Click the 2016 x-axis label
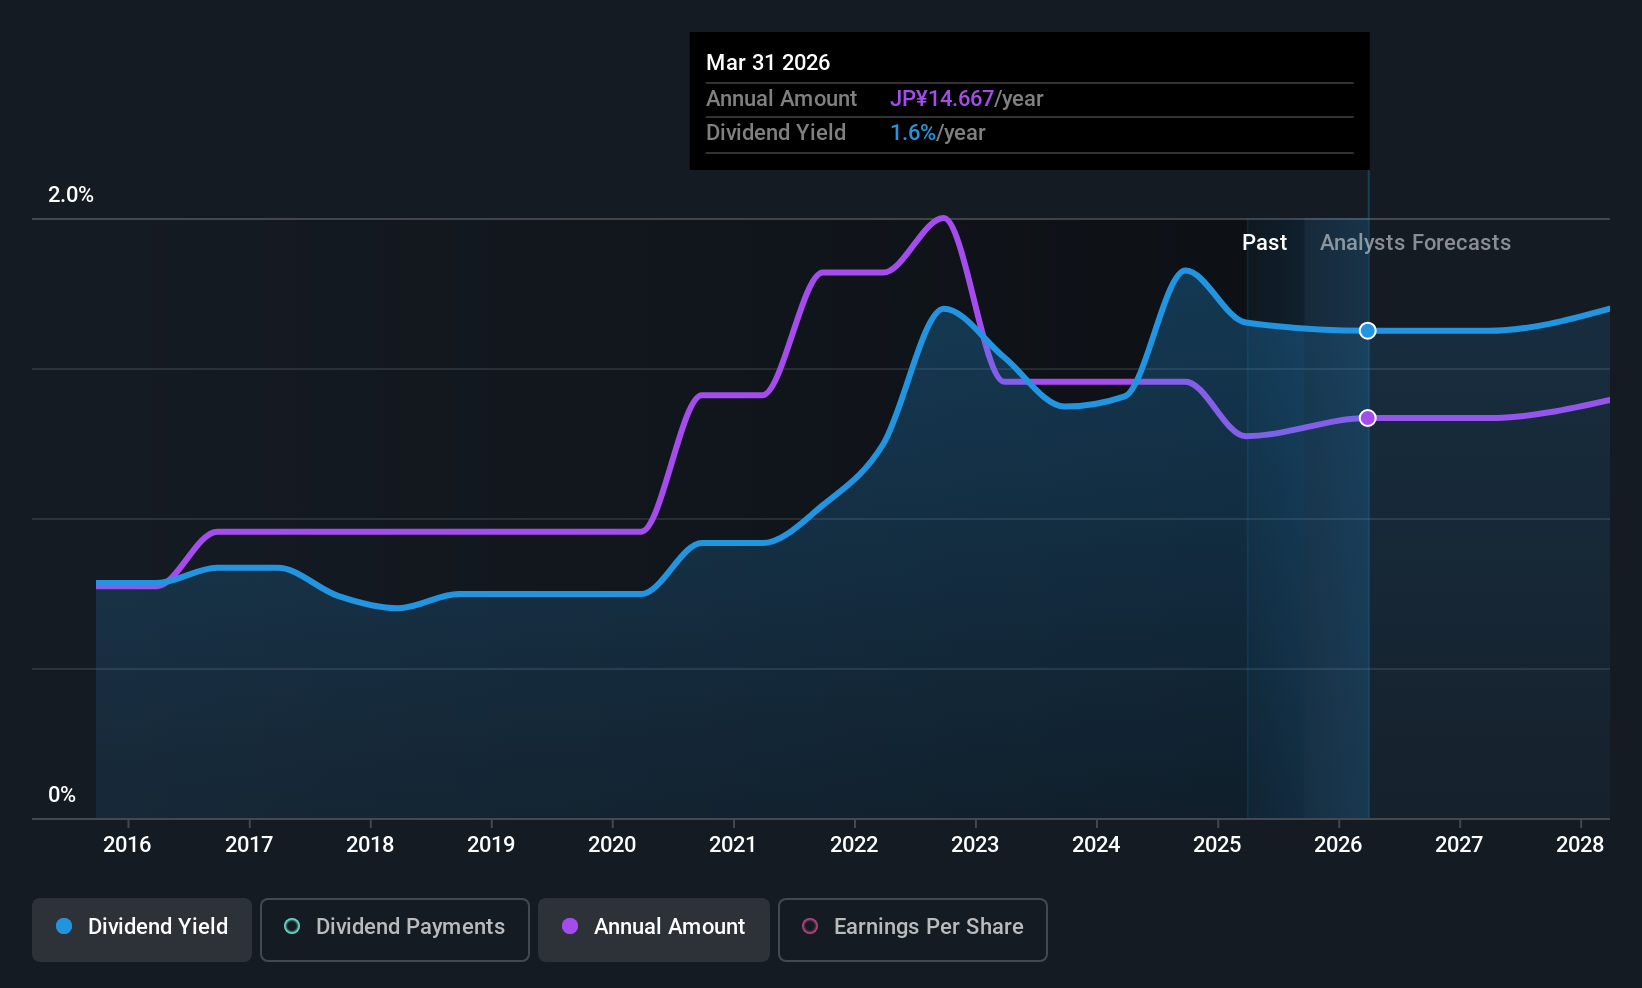The width and height of the screenshot is (1642, 988). point(127,845)
